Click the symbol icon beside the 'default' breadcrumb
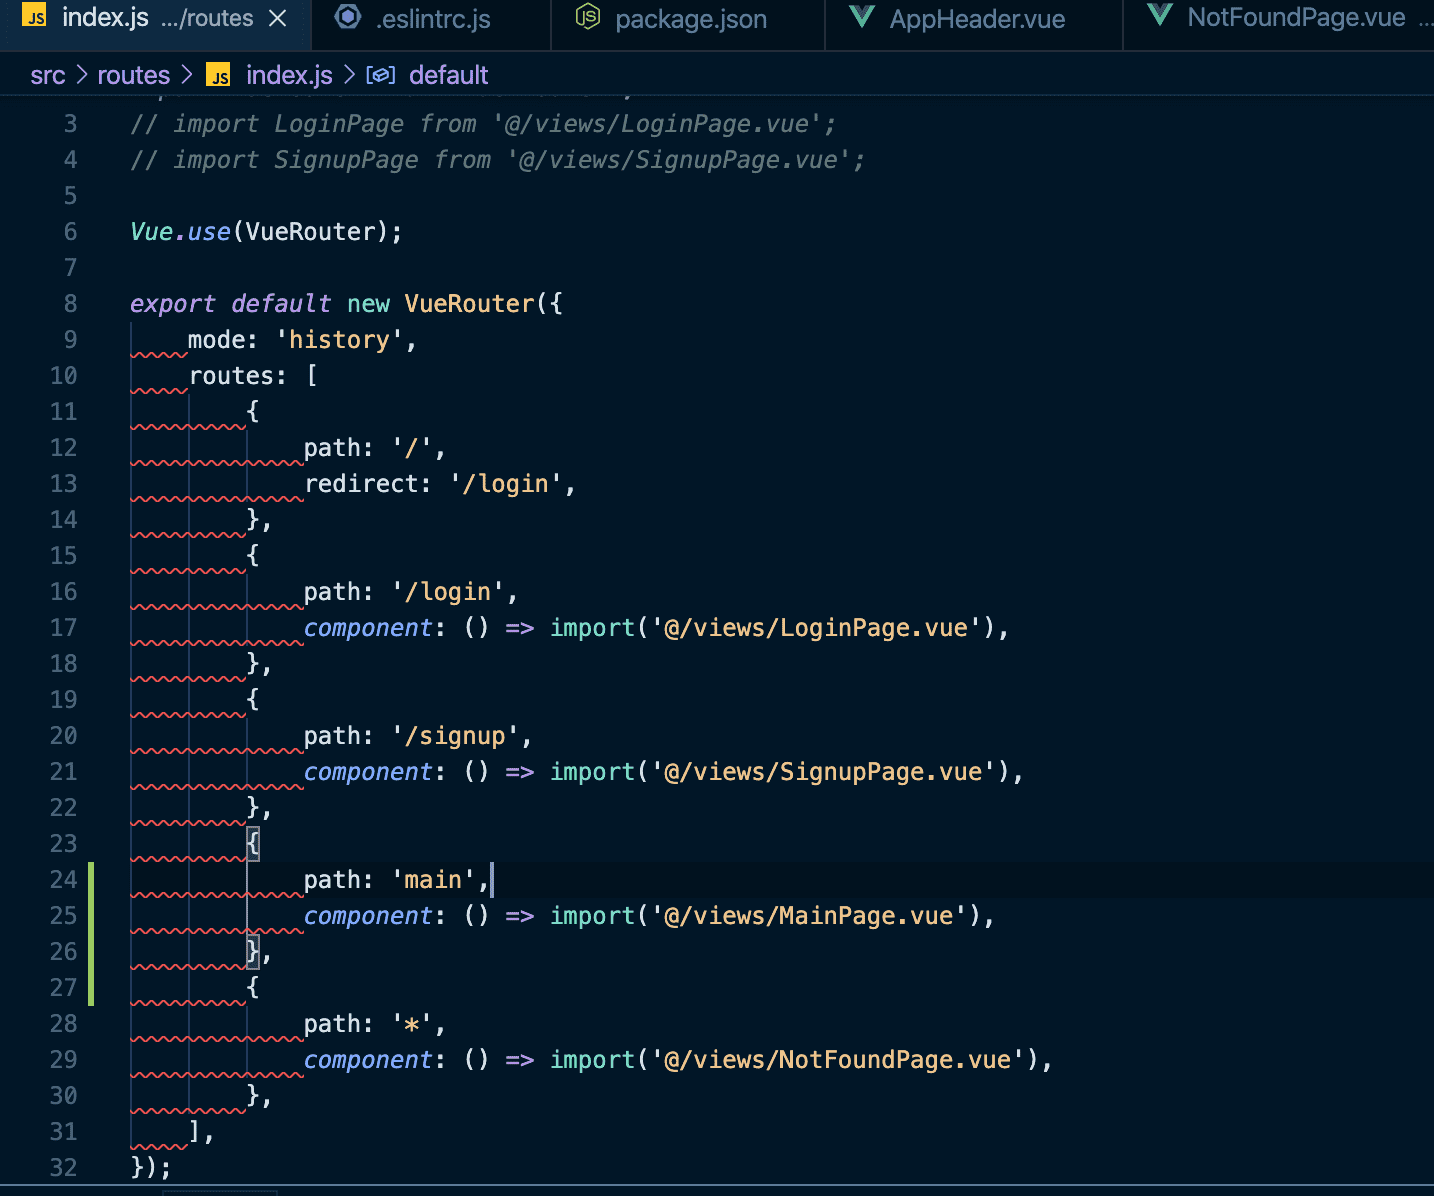This screenshot has height=1196, width=1434. (381, 75)
